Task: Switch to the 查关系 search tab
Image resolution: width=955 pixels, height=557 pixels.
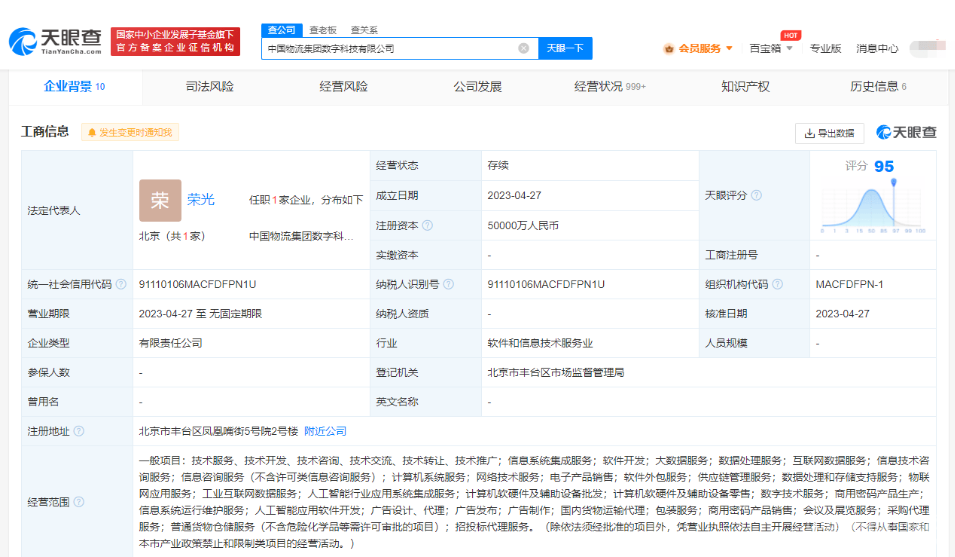Action: point(364,30)
